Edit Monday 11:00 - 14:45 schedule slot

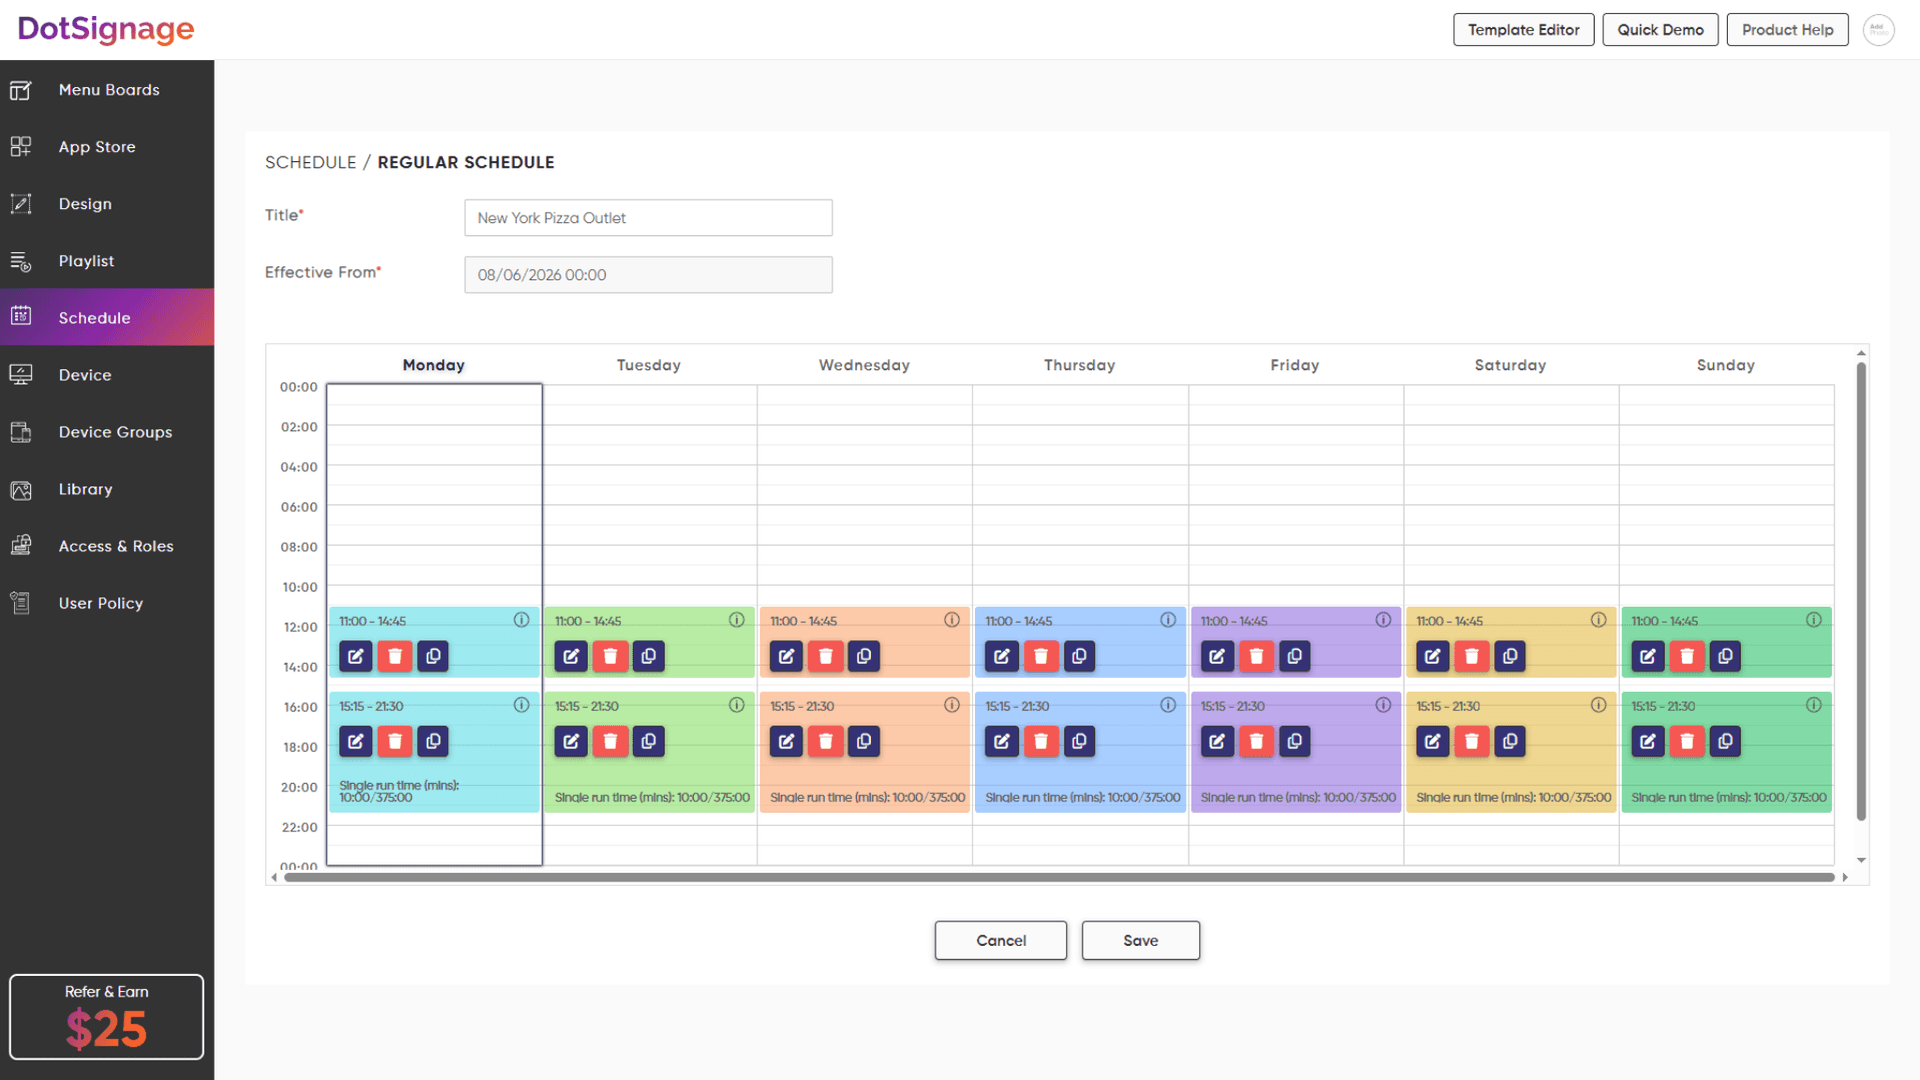(355, 656)
